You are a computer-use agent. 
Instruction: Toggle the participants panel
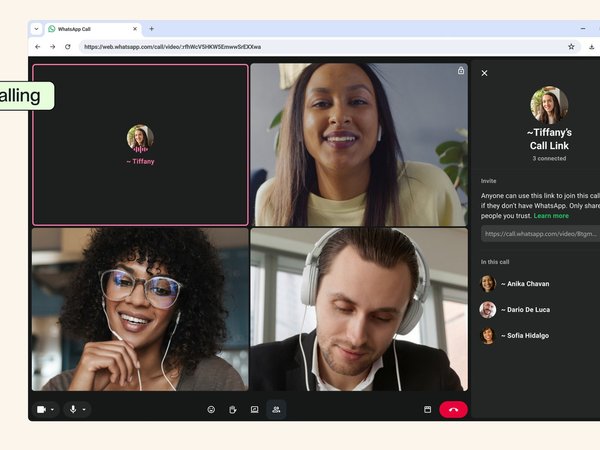276,410
